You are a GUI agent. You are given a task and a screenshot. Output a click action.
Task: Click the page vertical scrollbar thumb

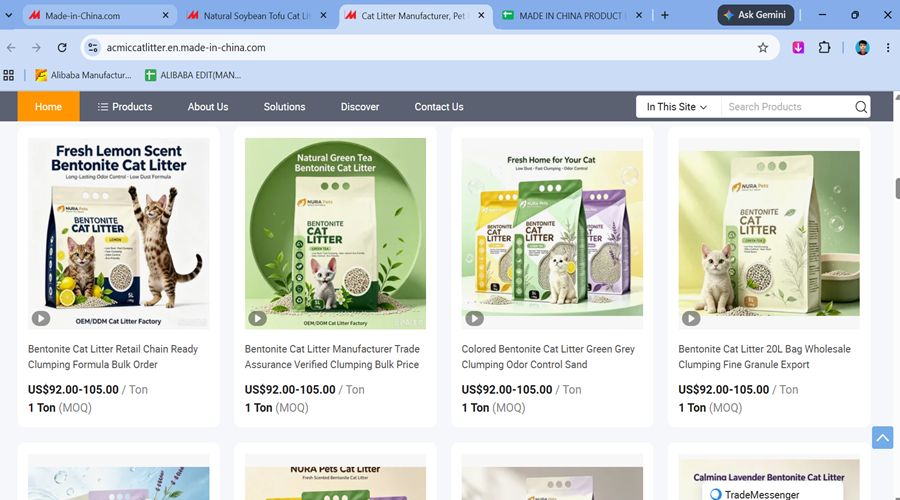click(x=897, y=189)
